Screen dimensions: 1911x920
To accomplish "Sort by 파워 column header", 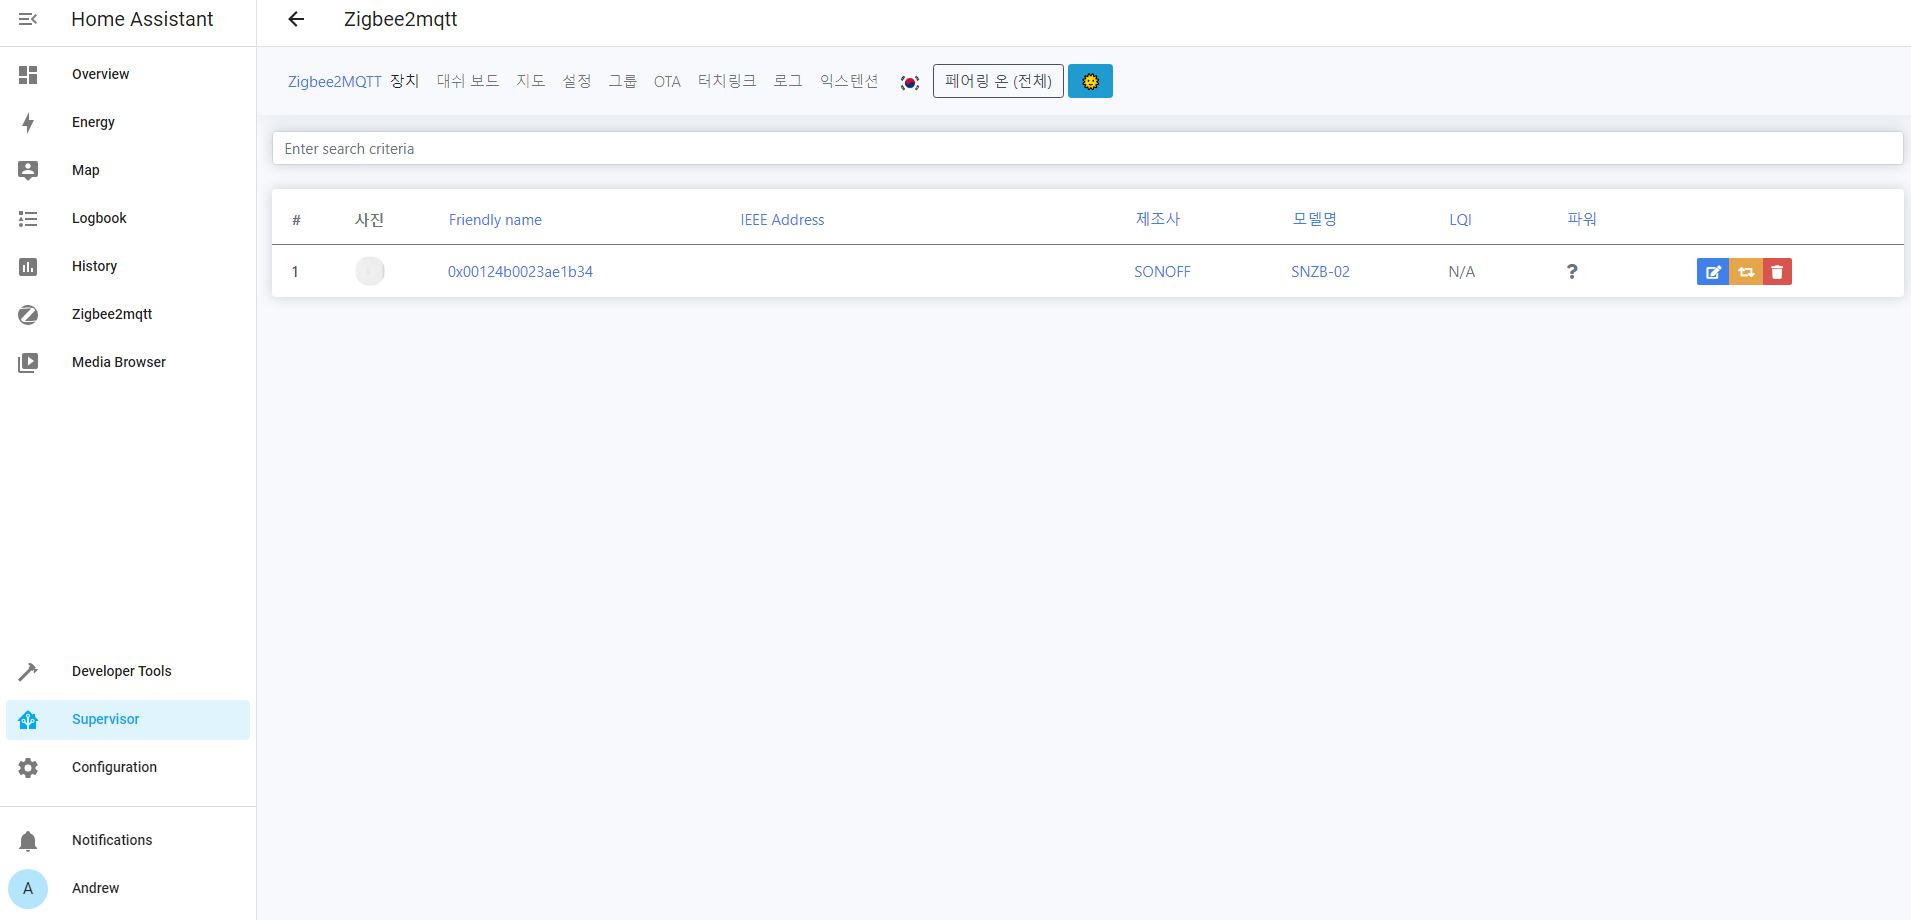I will 1582,219.
